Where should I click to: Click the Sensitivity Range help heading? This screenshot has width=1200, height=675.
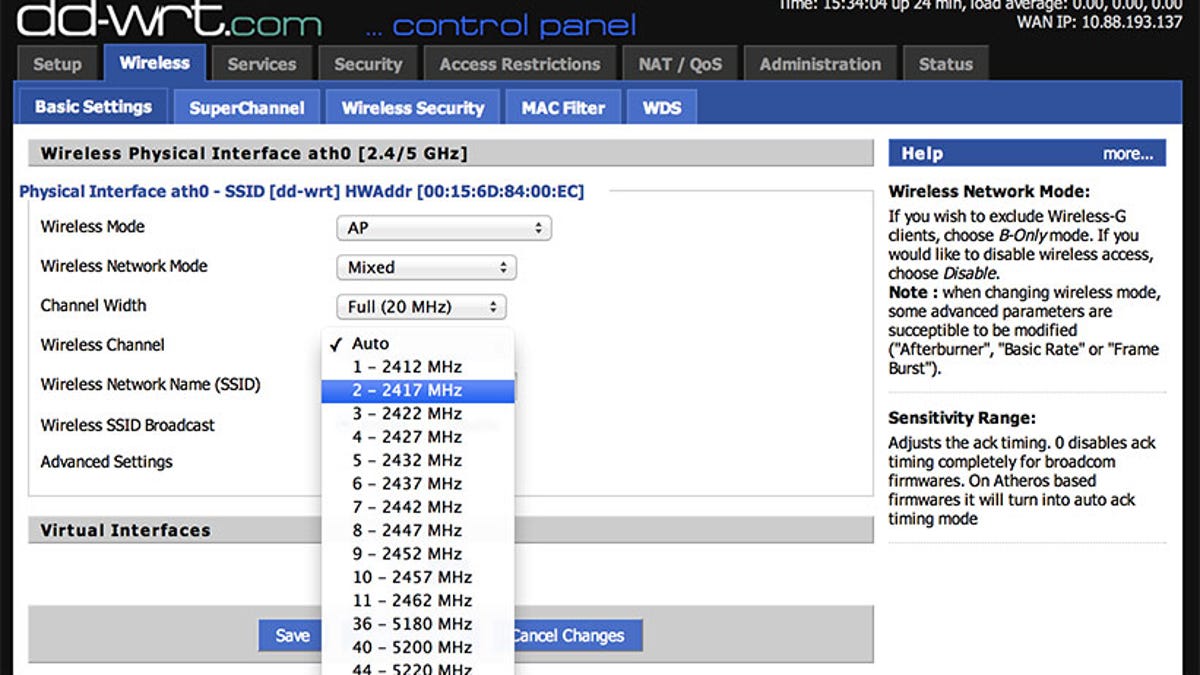point(962,419)
